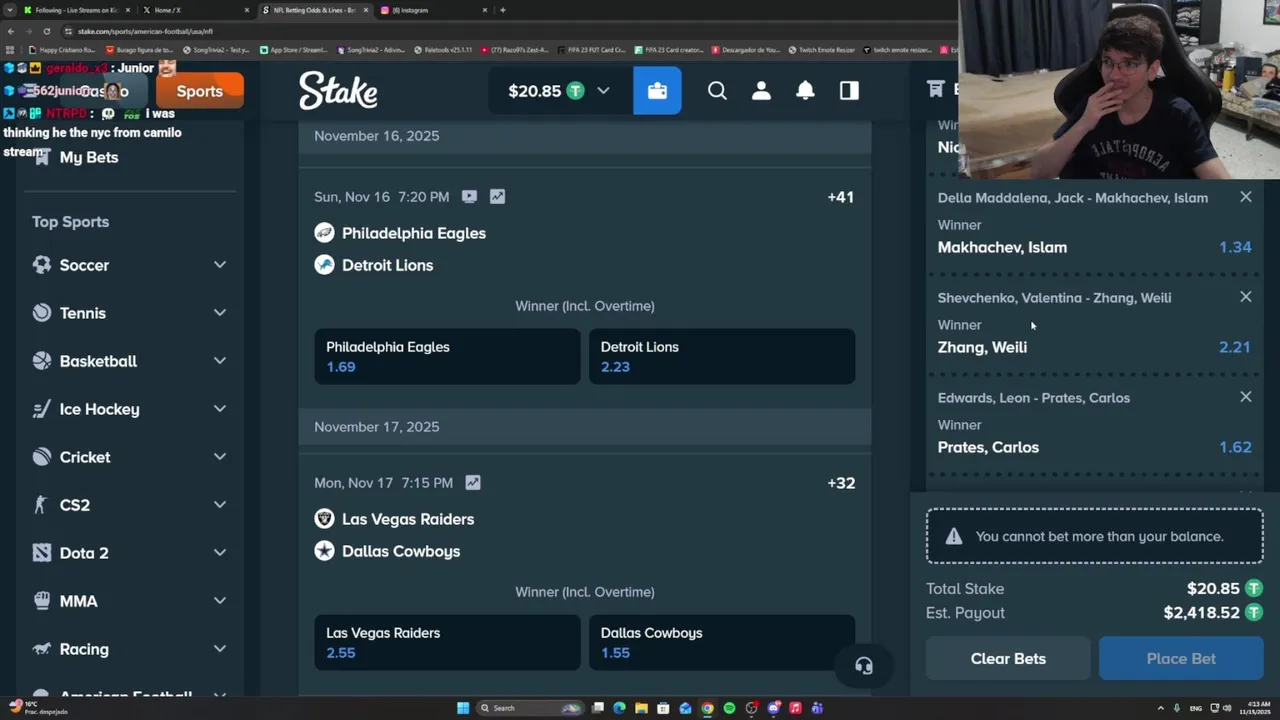Click the Dota 2 icon in sidebar
The width and height of the screenshot is (1280, 720).
click(41, 553)
